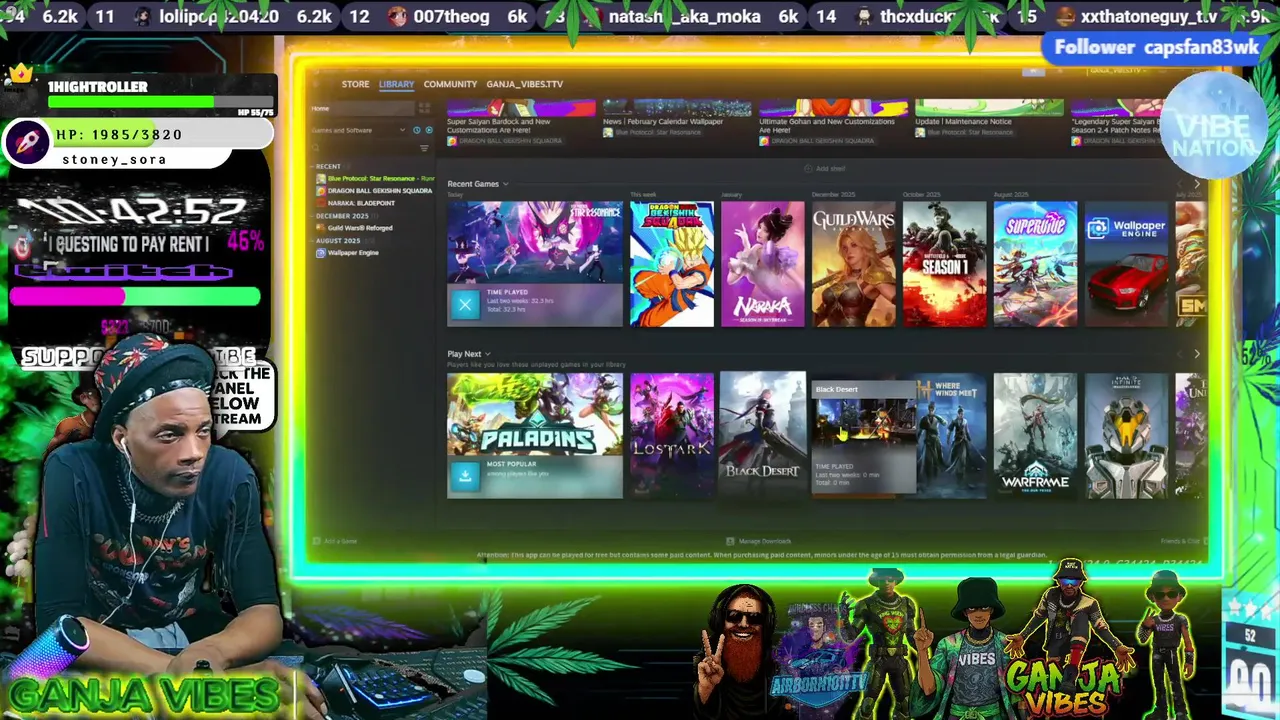Select NARAKA: BLADEPOINT in sidebar

coord(360,203)
